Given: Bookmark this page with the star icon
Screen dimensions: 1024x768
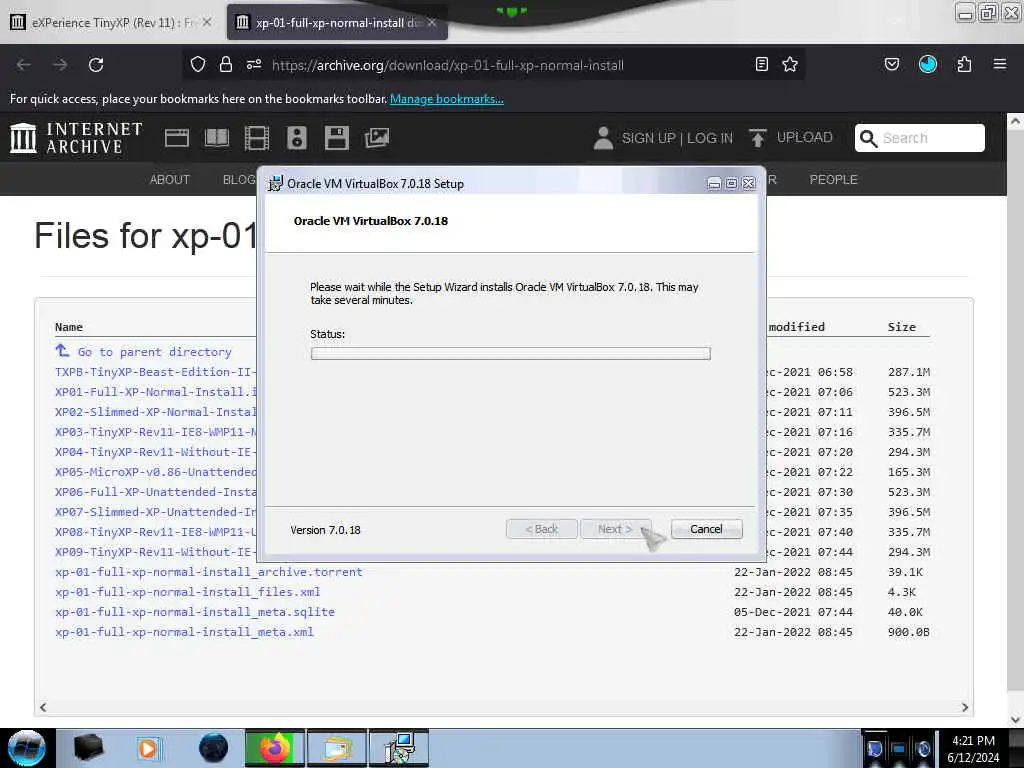Looking at the screenshot, I should pyautogui.click(x=790, y=64).
